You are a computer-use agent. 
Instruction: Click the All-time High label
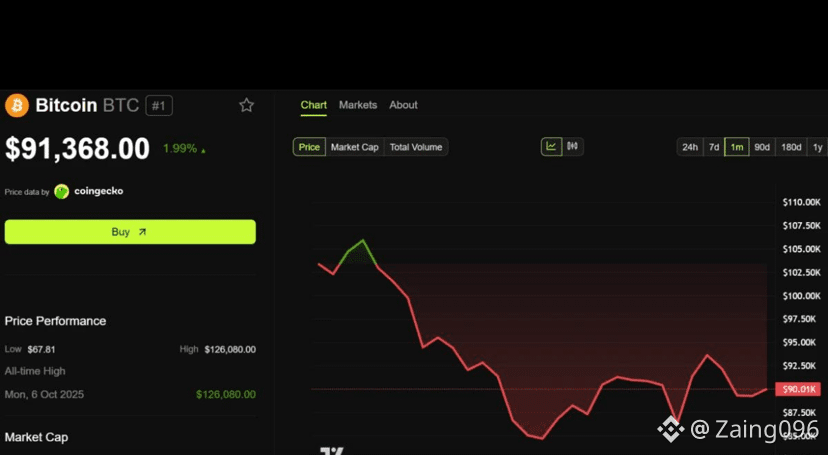(35, 371)
